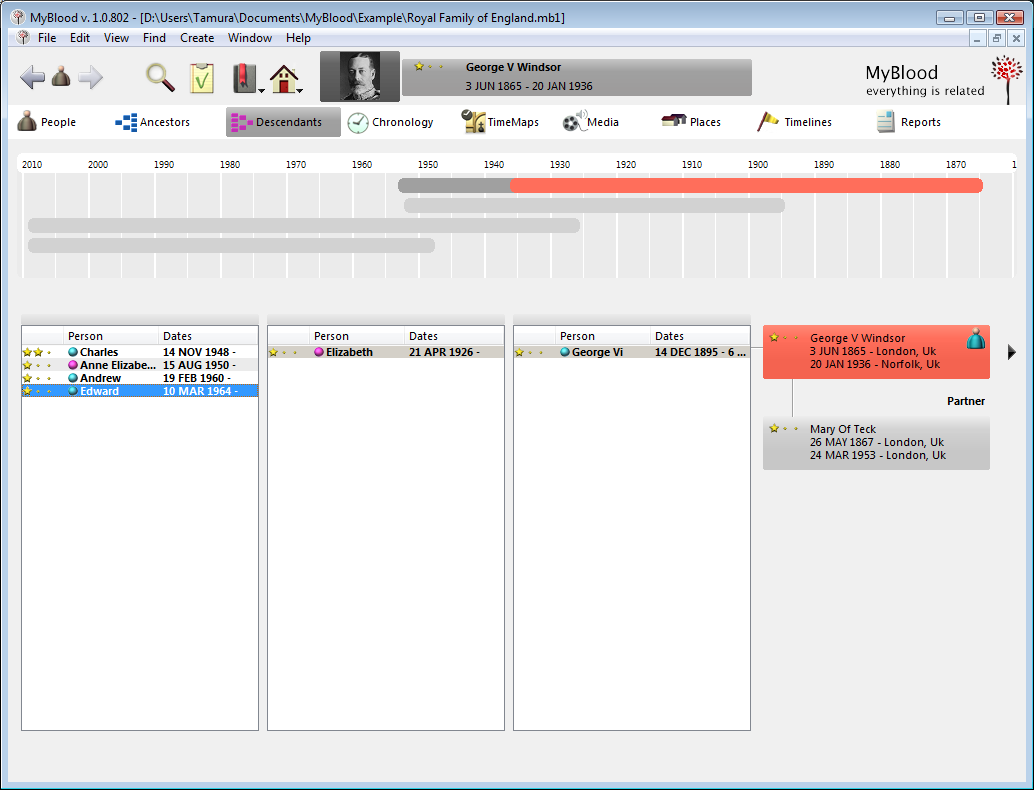Sort first list by Person column

(x=111, y=336)
